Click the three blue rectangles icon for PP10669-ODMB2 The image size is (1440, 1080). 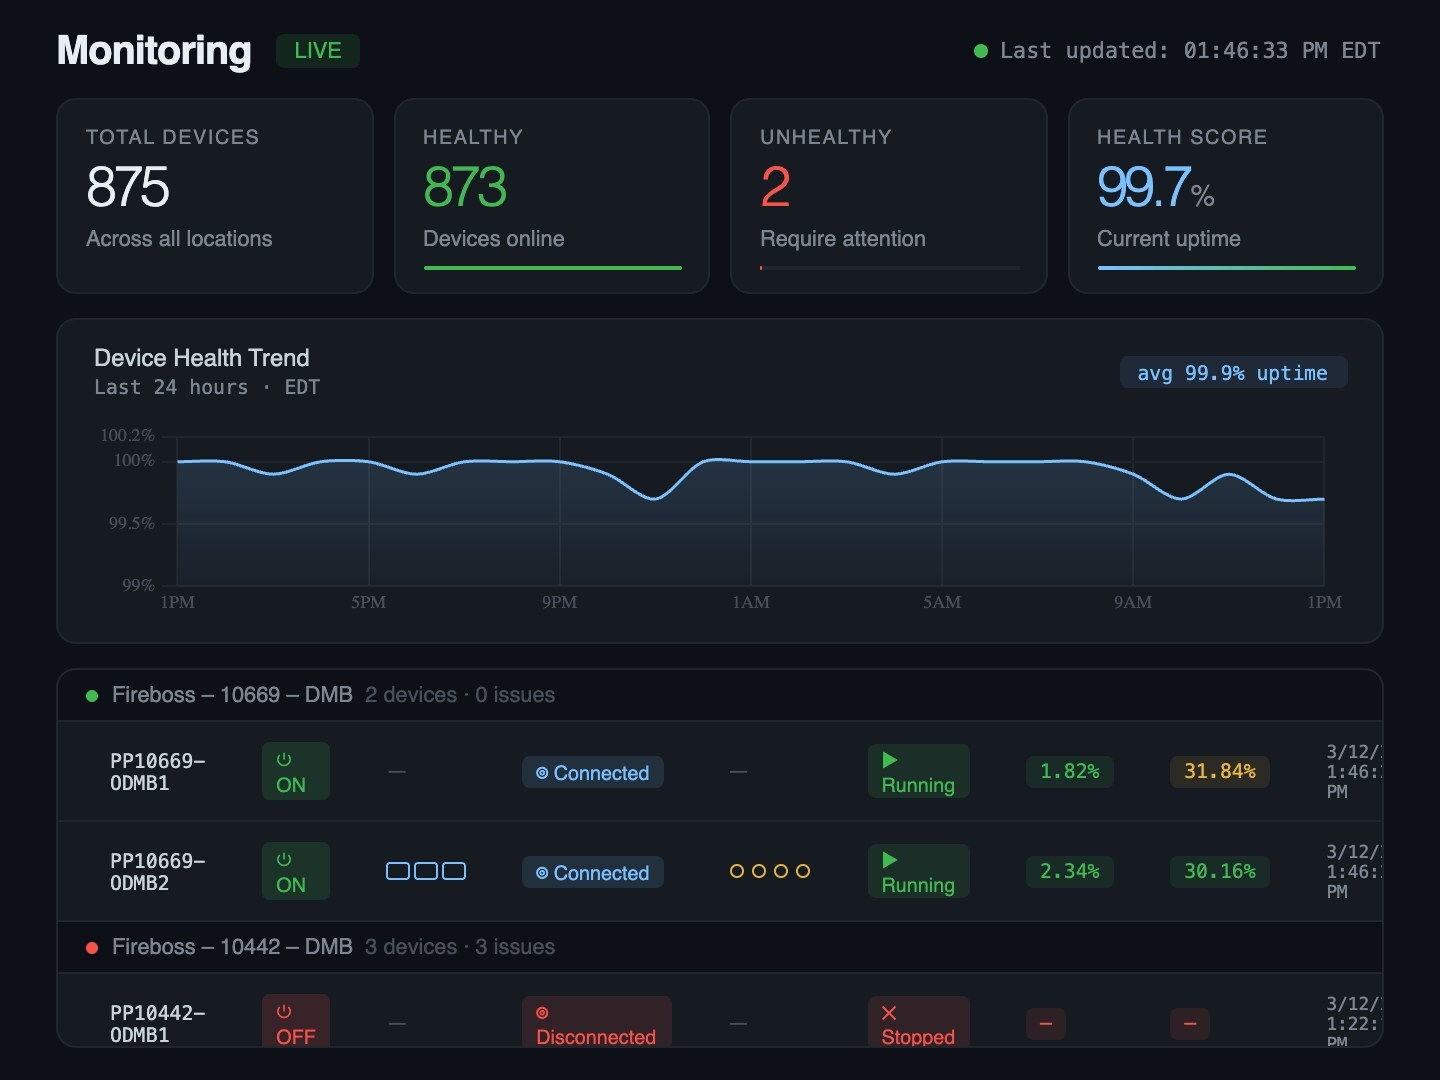coord(426,871)
